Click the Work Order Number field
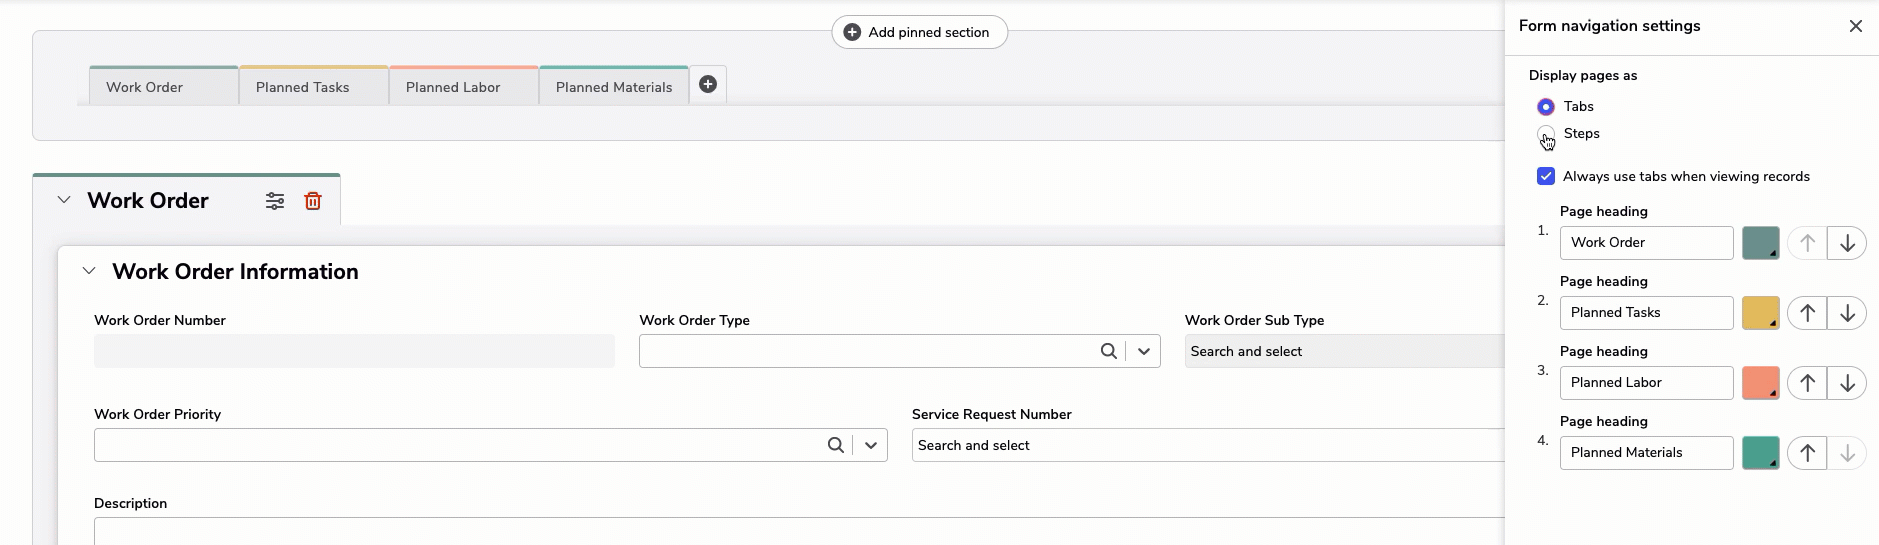This screenshot has height=545, width=1879. 354,351
